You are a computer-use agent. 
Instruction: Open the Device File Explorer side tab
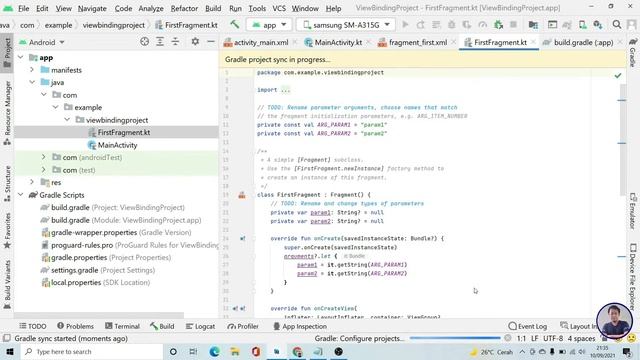pyautogui.click(x=633, y=276)
